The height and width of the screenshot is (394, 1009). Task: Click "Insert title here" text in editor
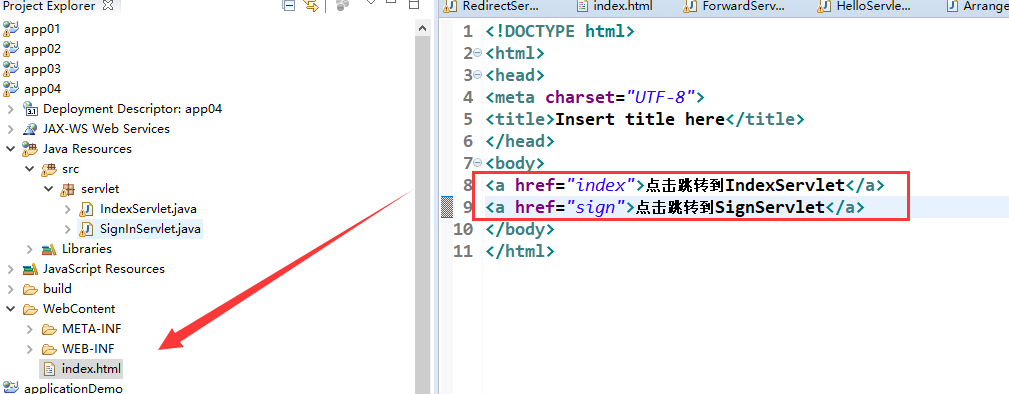coord(640,119)
